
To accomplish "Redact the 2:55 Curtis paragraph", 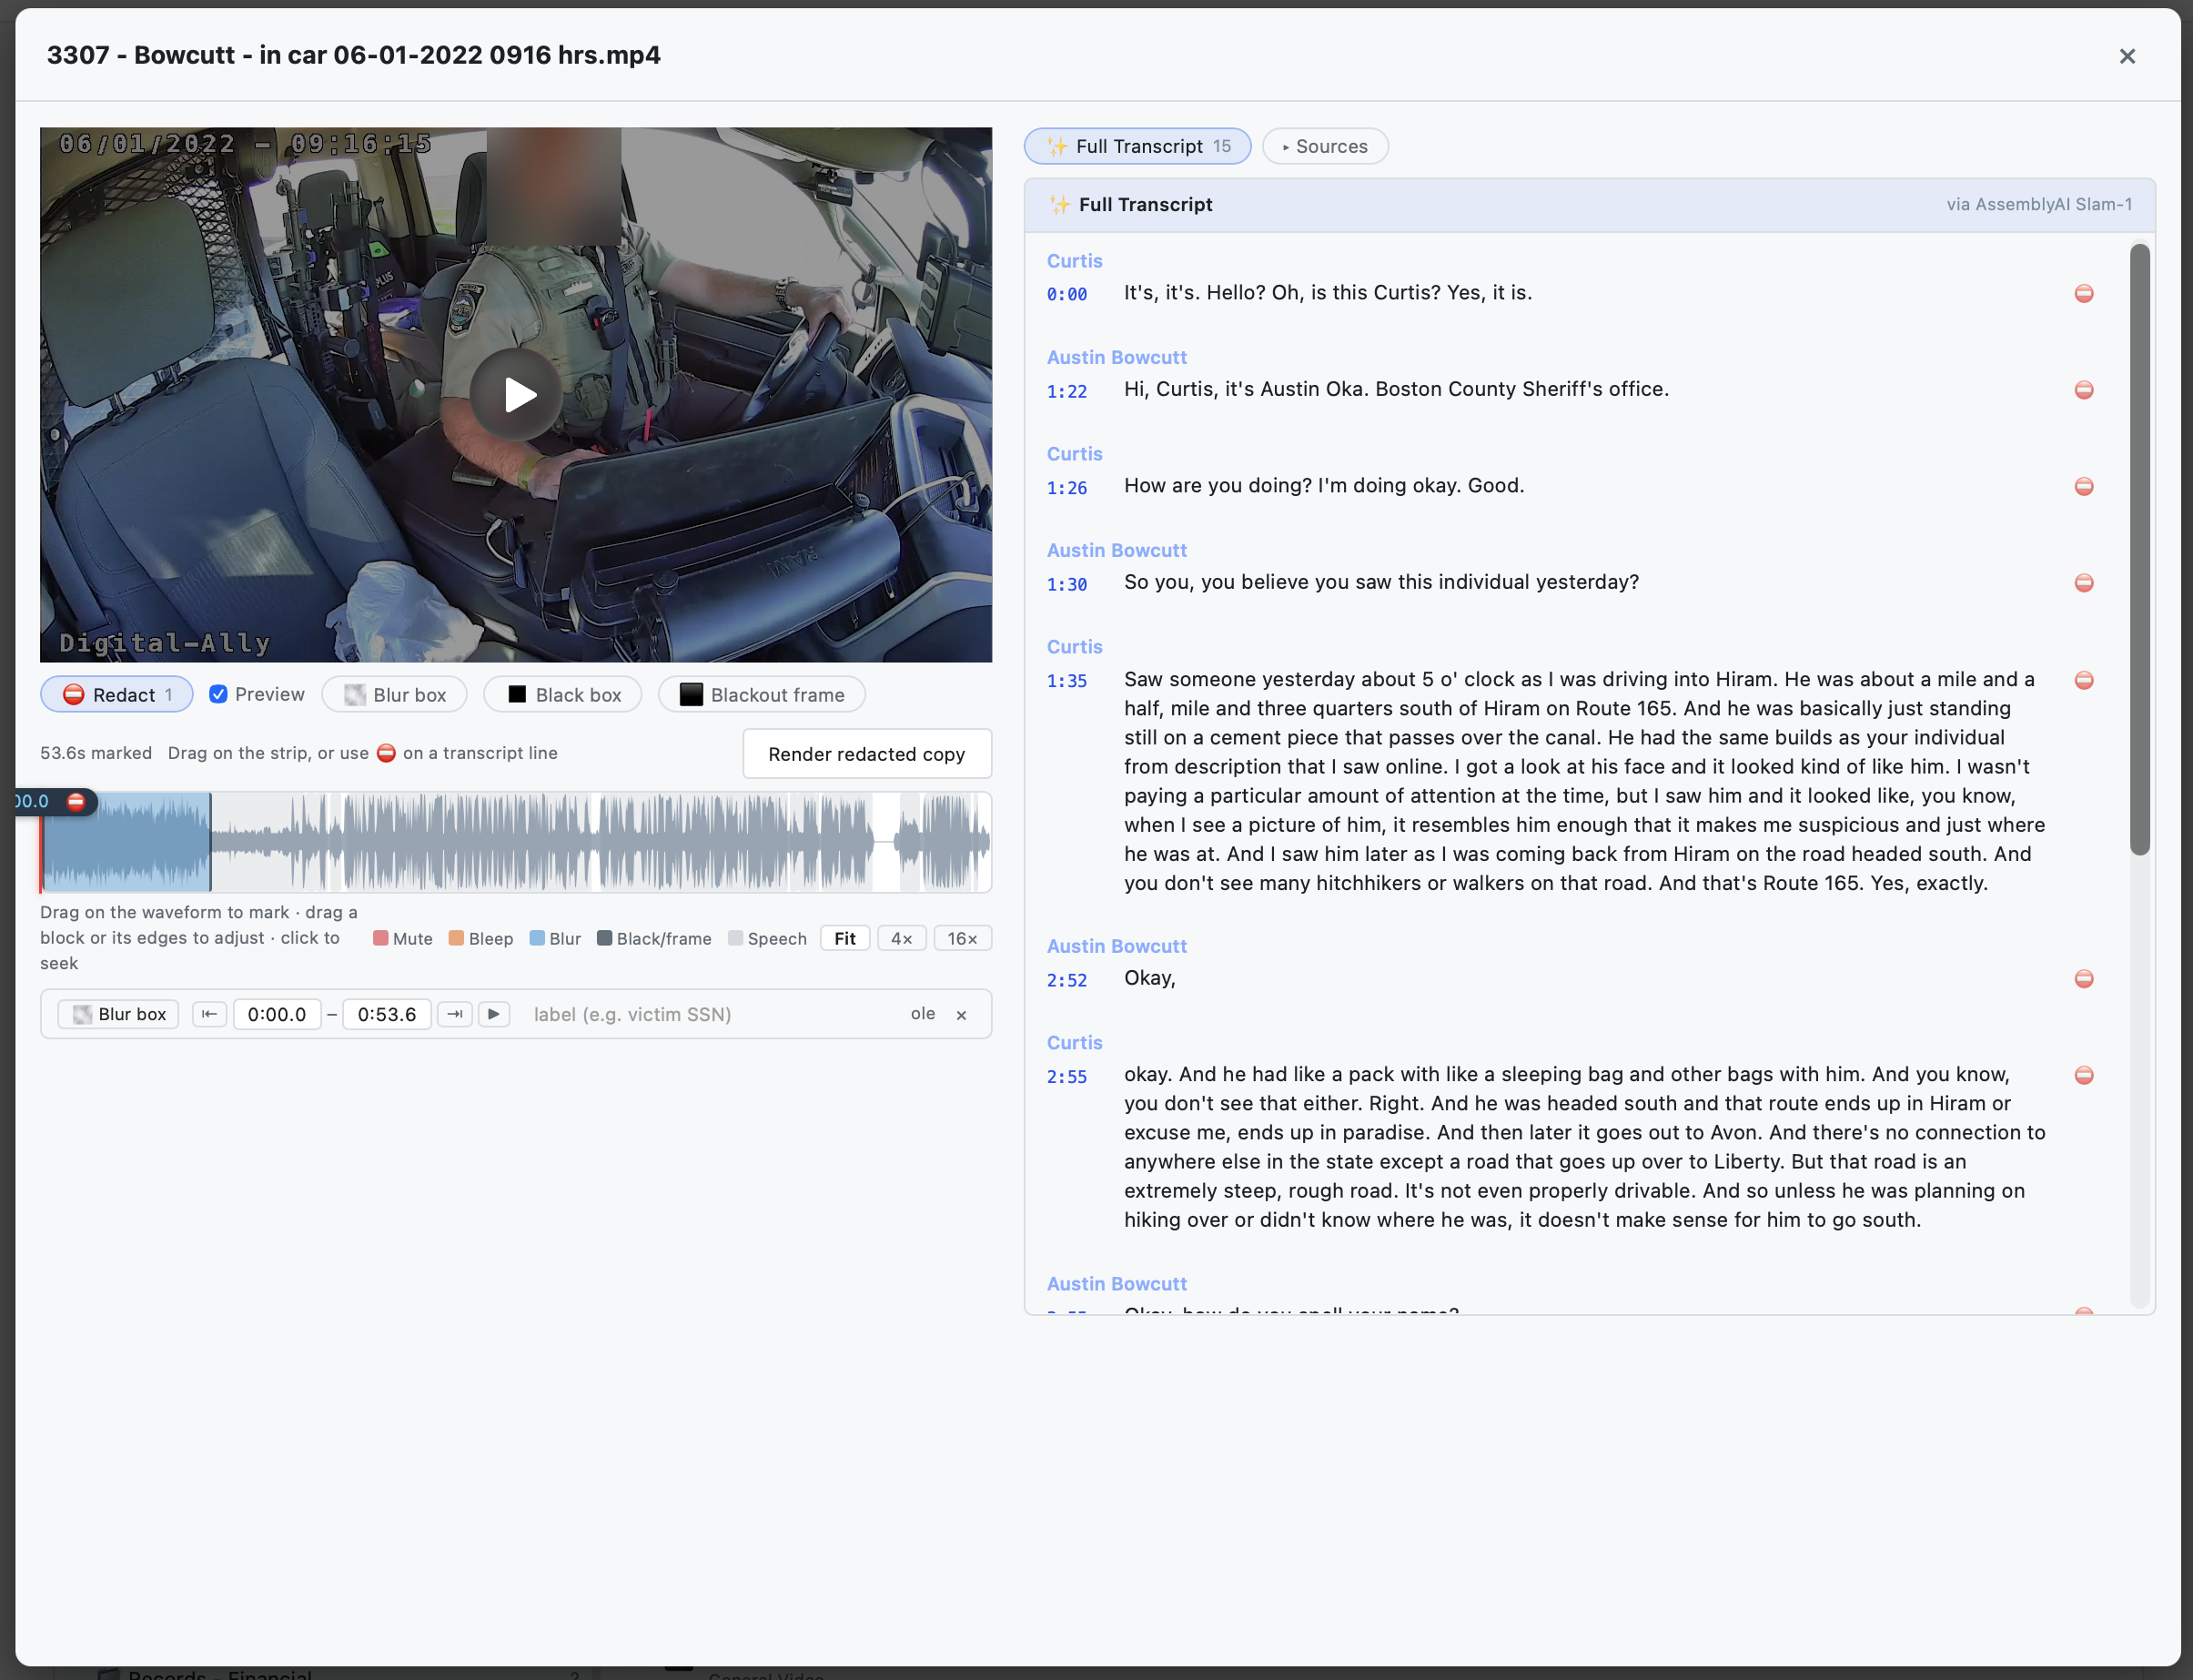I will [x=2084, y=1075].
